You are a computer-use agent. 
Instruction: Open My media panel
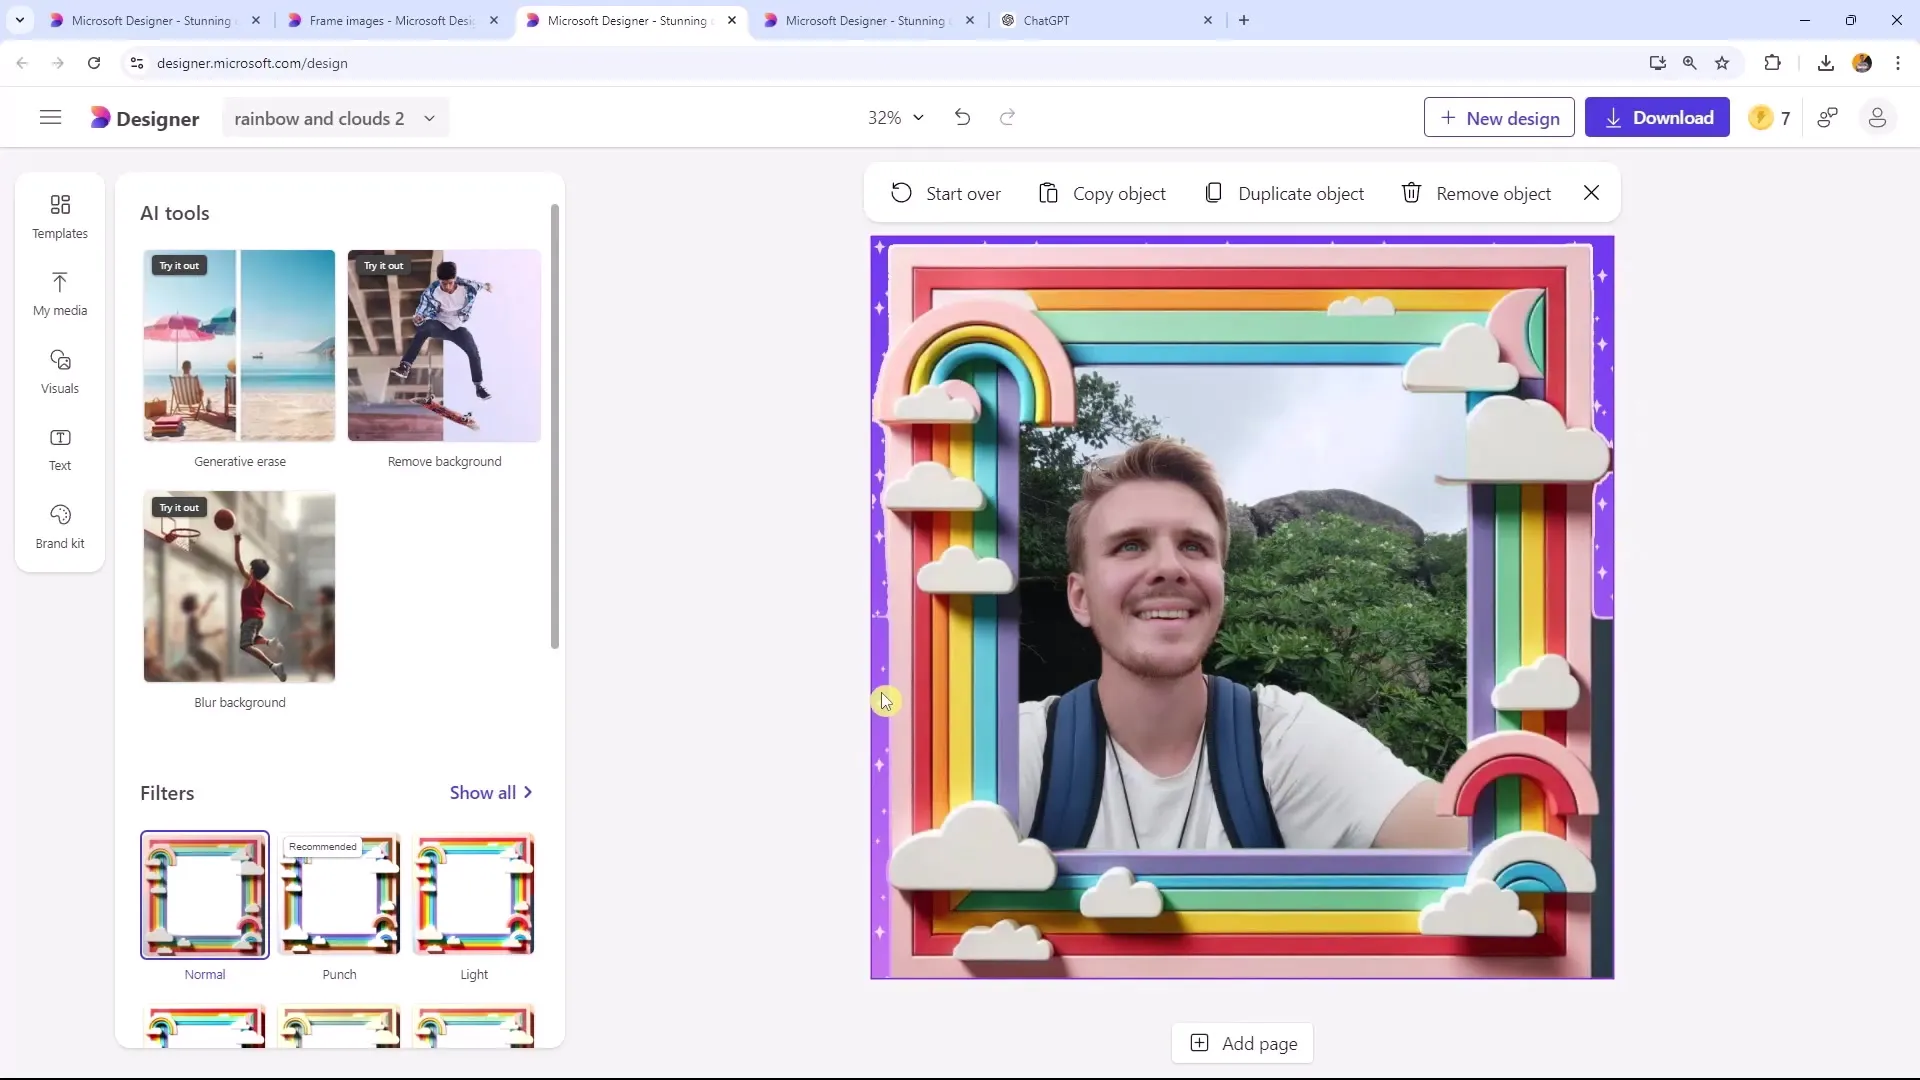(x=59, y=293)
